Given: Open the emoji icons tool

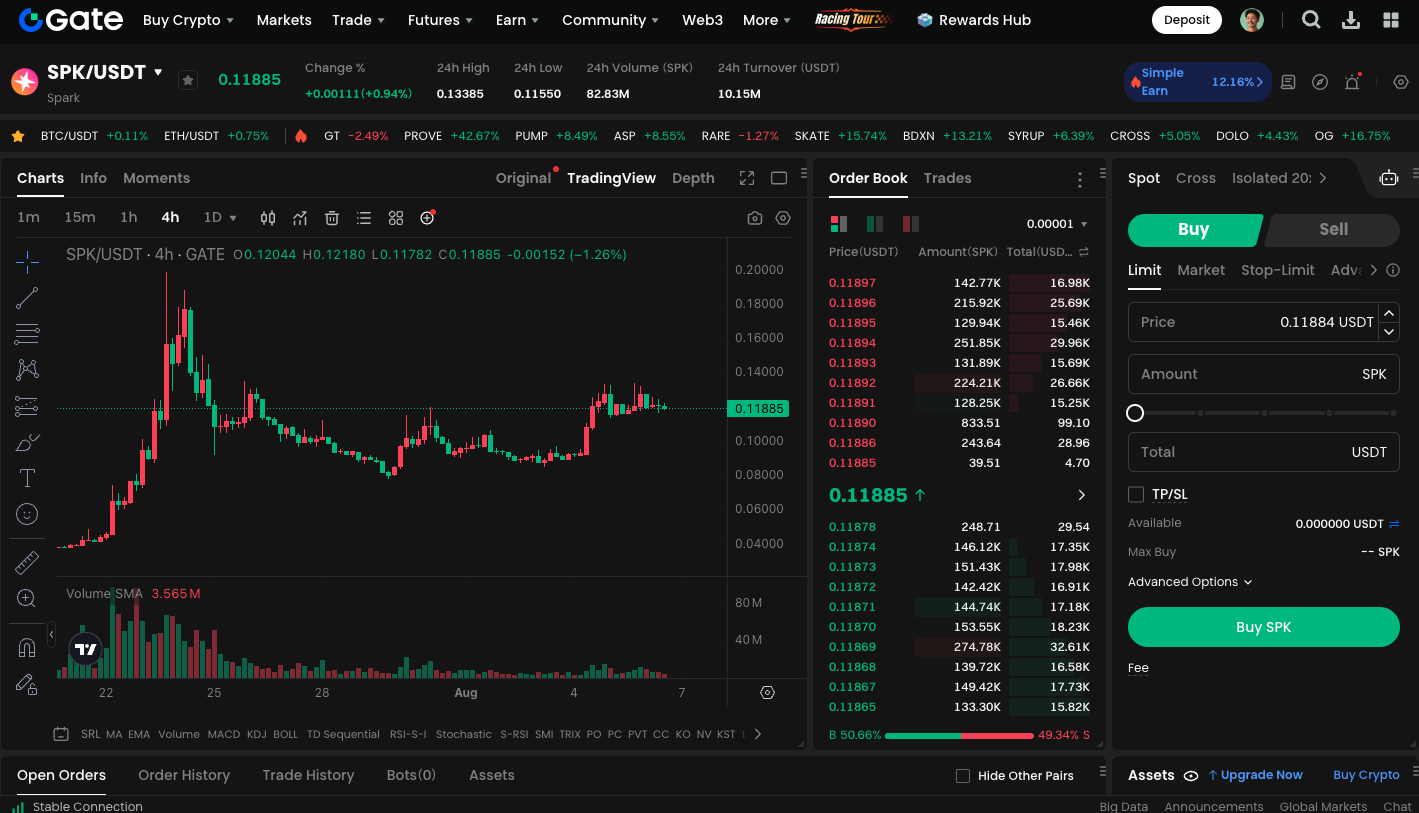Looking at the screenshot, I should coord(27,514).
